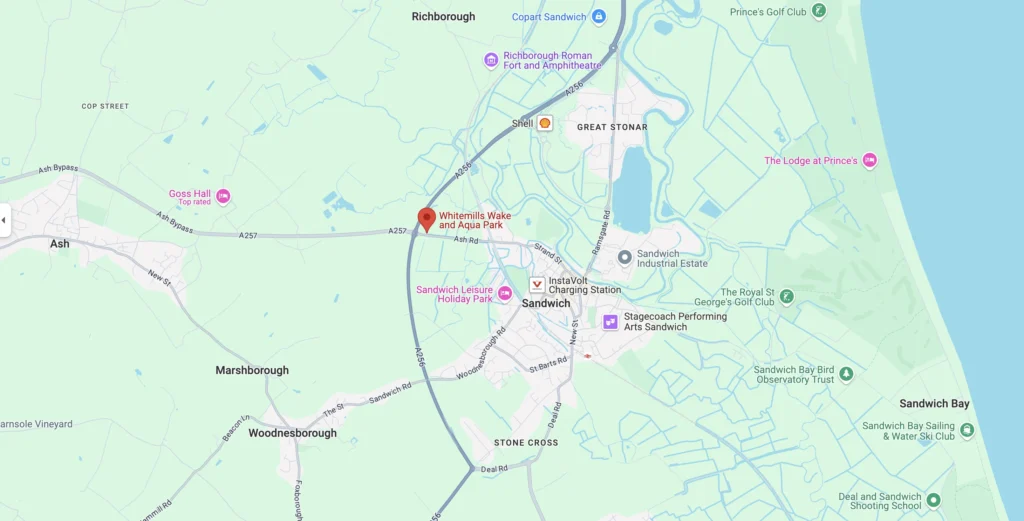
Task: Select the Royal St George's Golf Club icon
Action: coord(787,297)
